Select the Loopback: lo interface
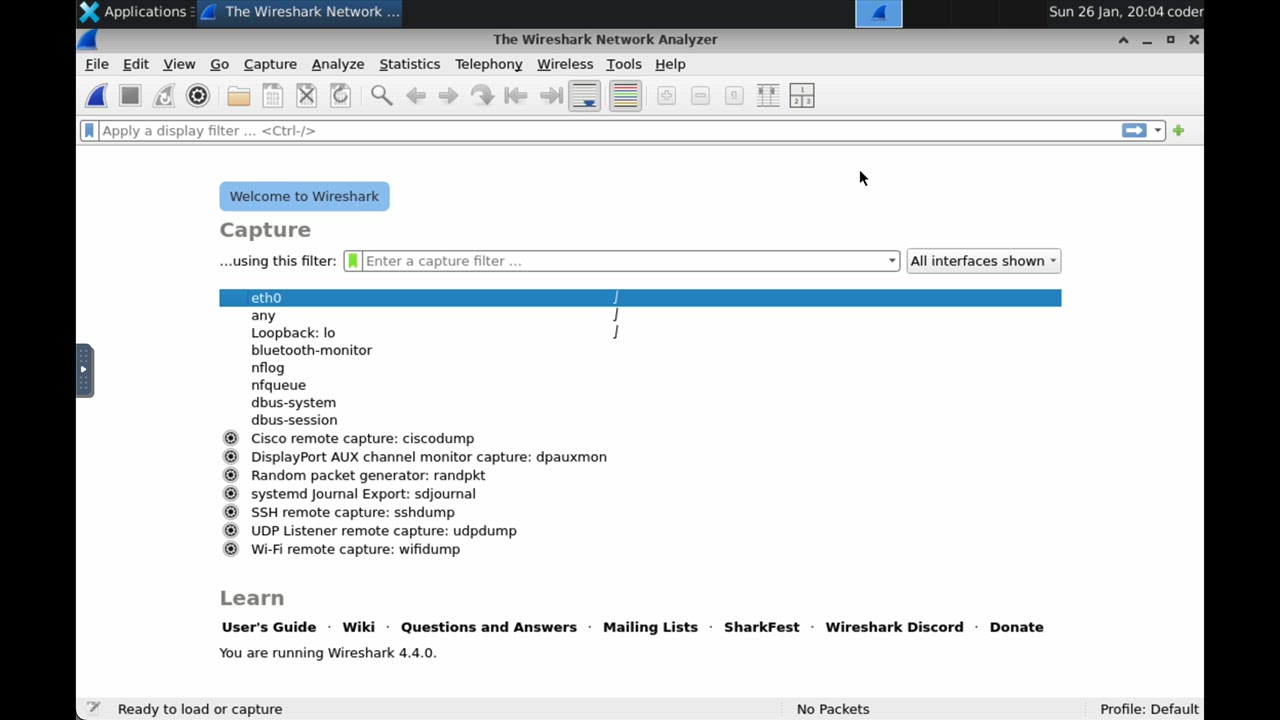Image resolution: width=1280 pixels, height=720 pixels. [640, 333]
